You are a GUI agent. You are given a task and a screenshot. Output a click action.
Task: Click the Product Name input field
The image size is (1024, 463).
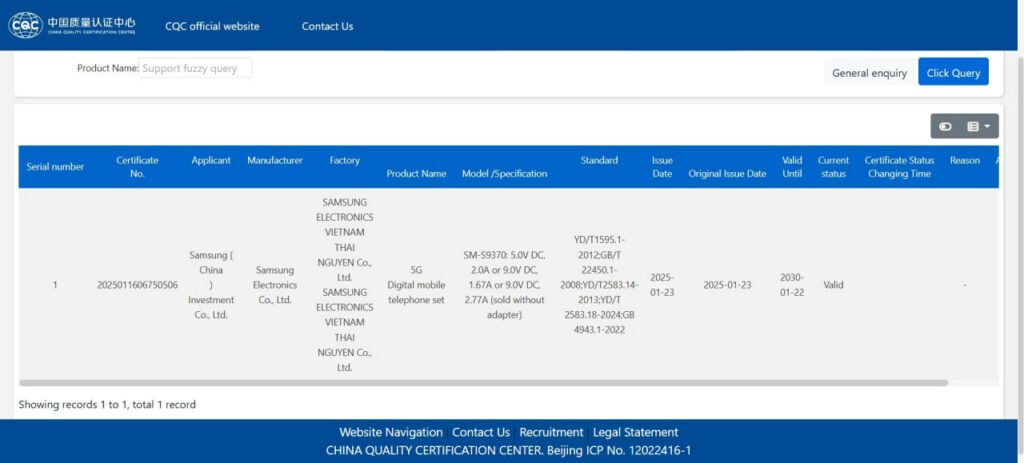[195, 68]
